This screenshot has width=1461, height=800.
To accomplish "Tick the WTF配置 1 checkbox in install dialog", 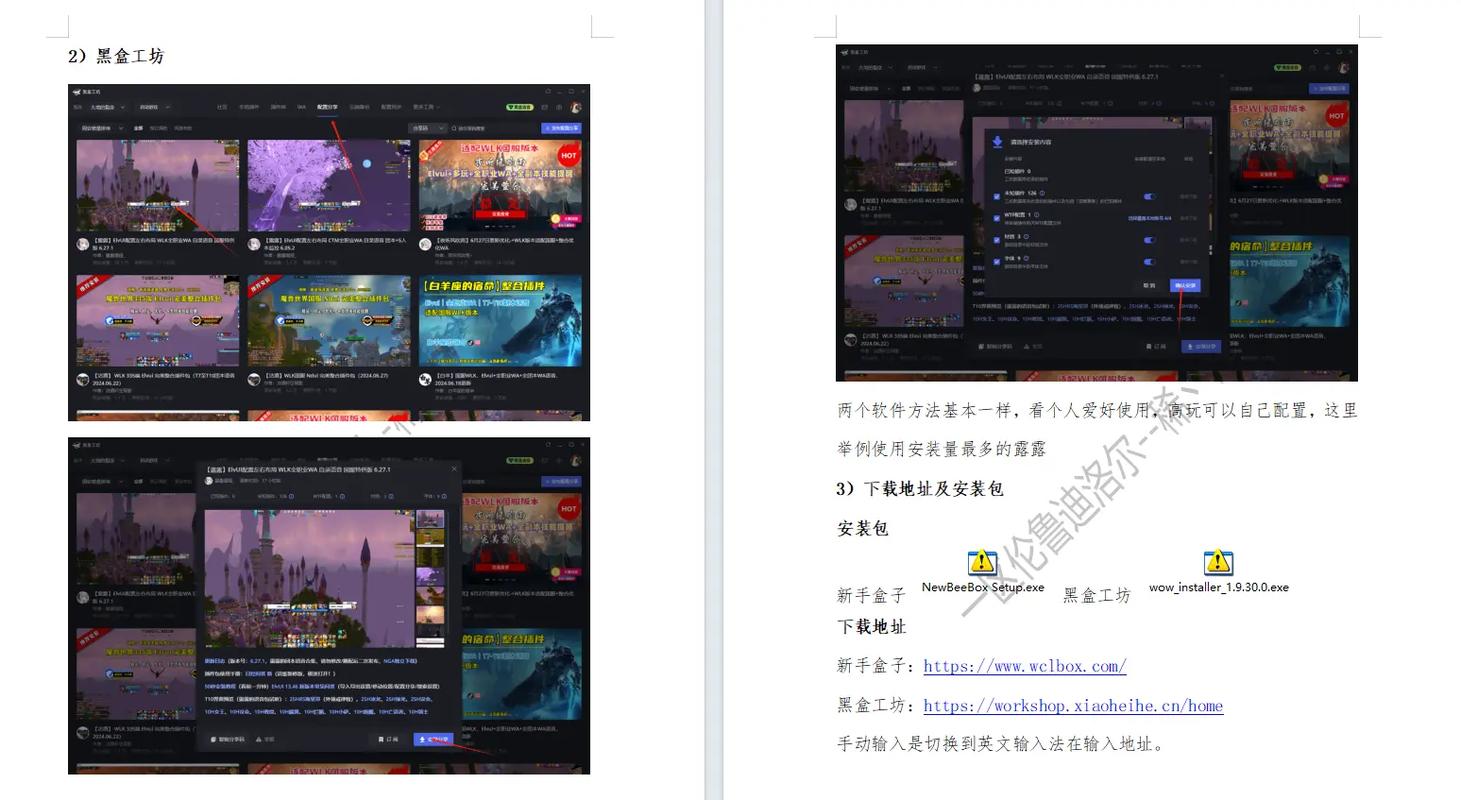I will (x=997, y=218).
